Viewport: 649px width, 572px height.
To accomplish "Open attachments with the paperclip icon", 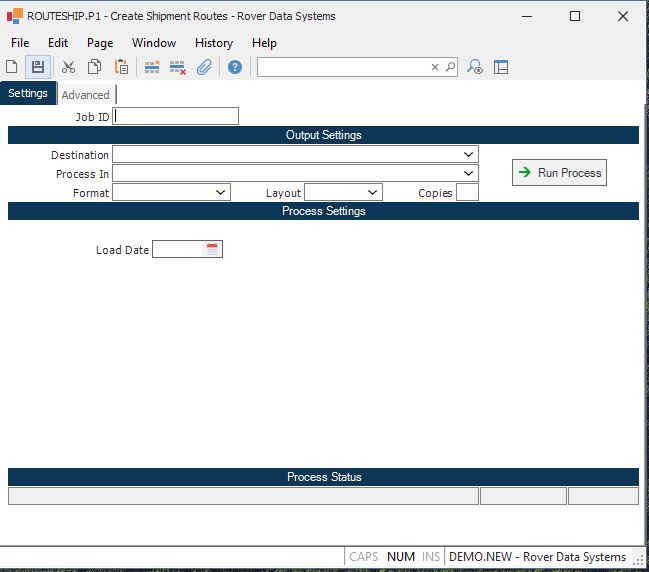I will point(204,67).
